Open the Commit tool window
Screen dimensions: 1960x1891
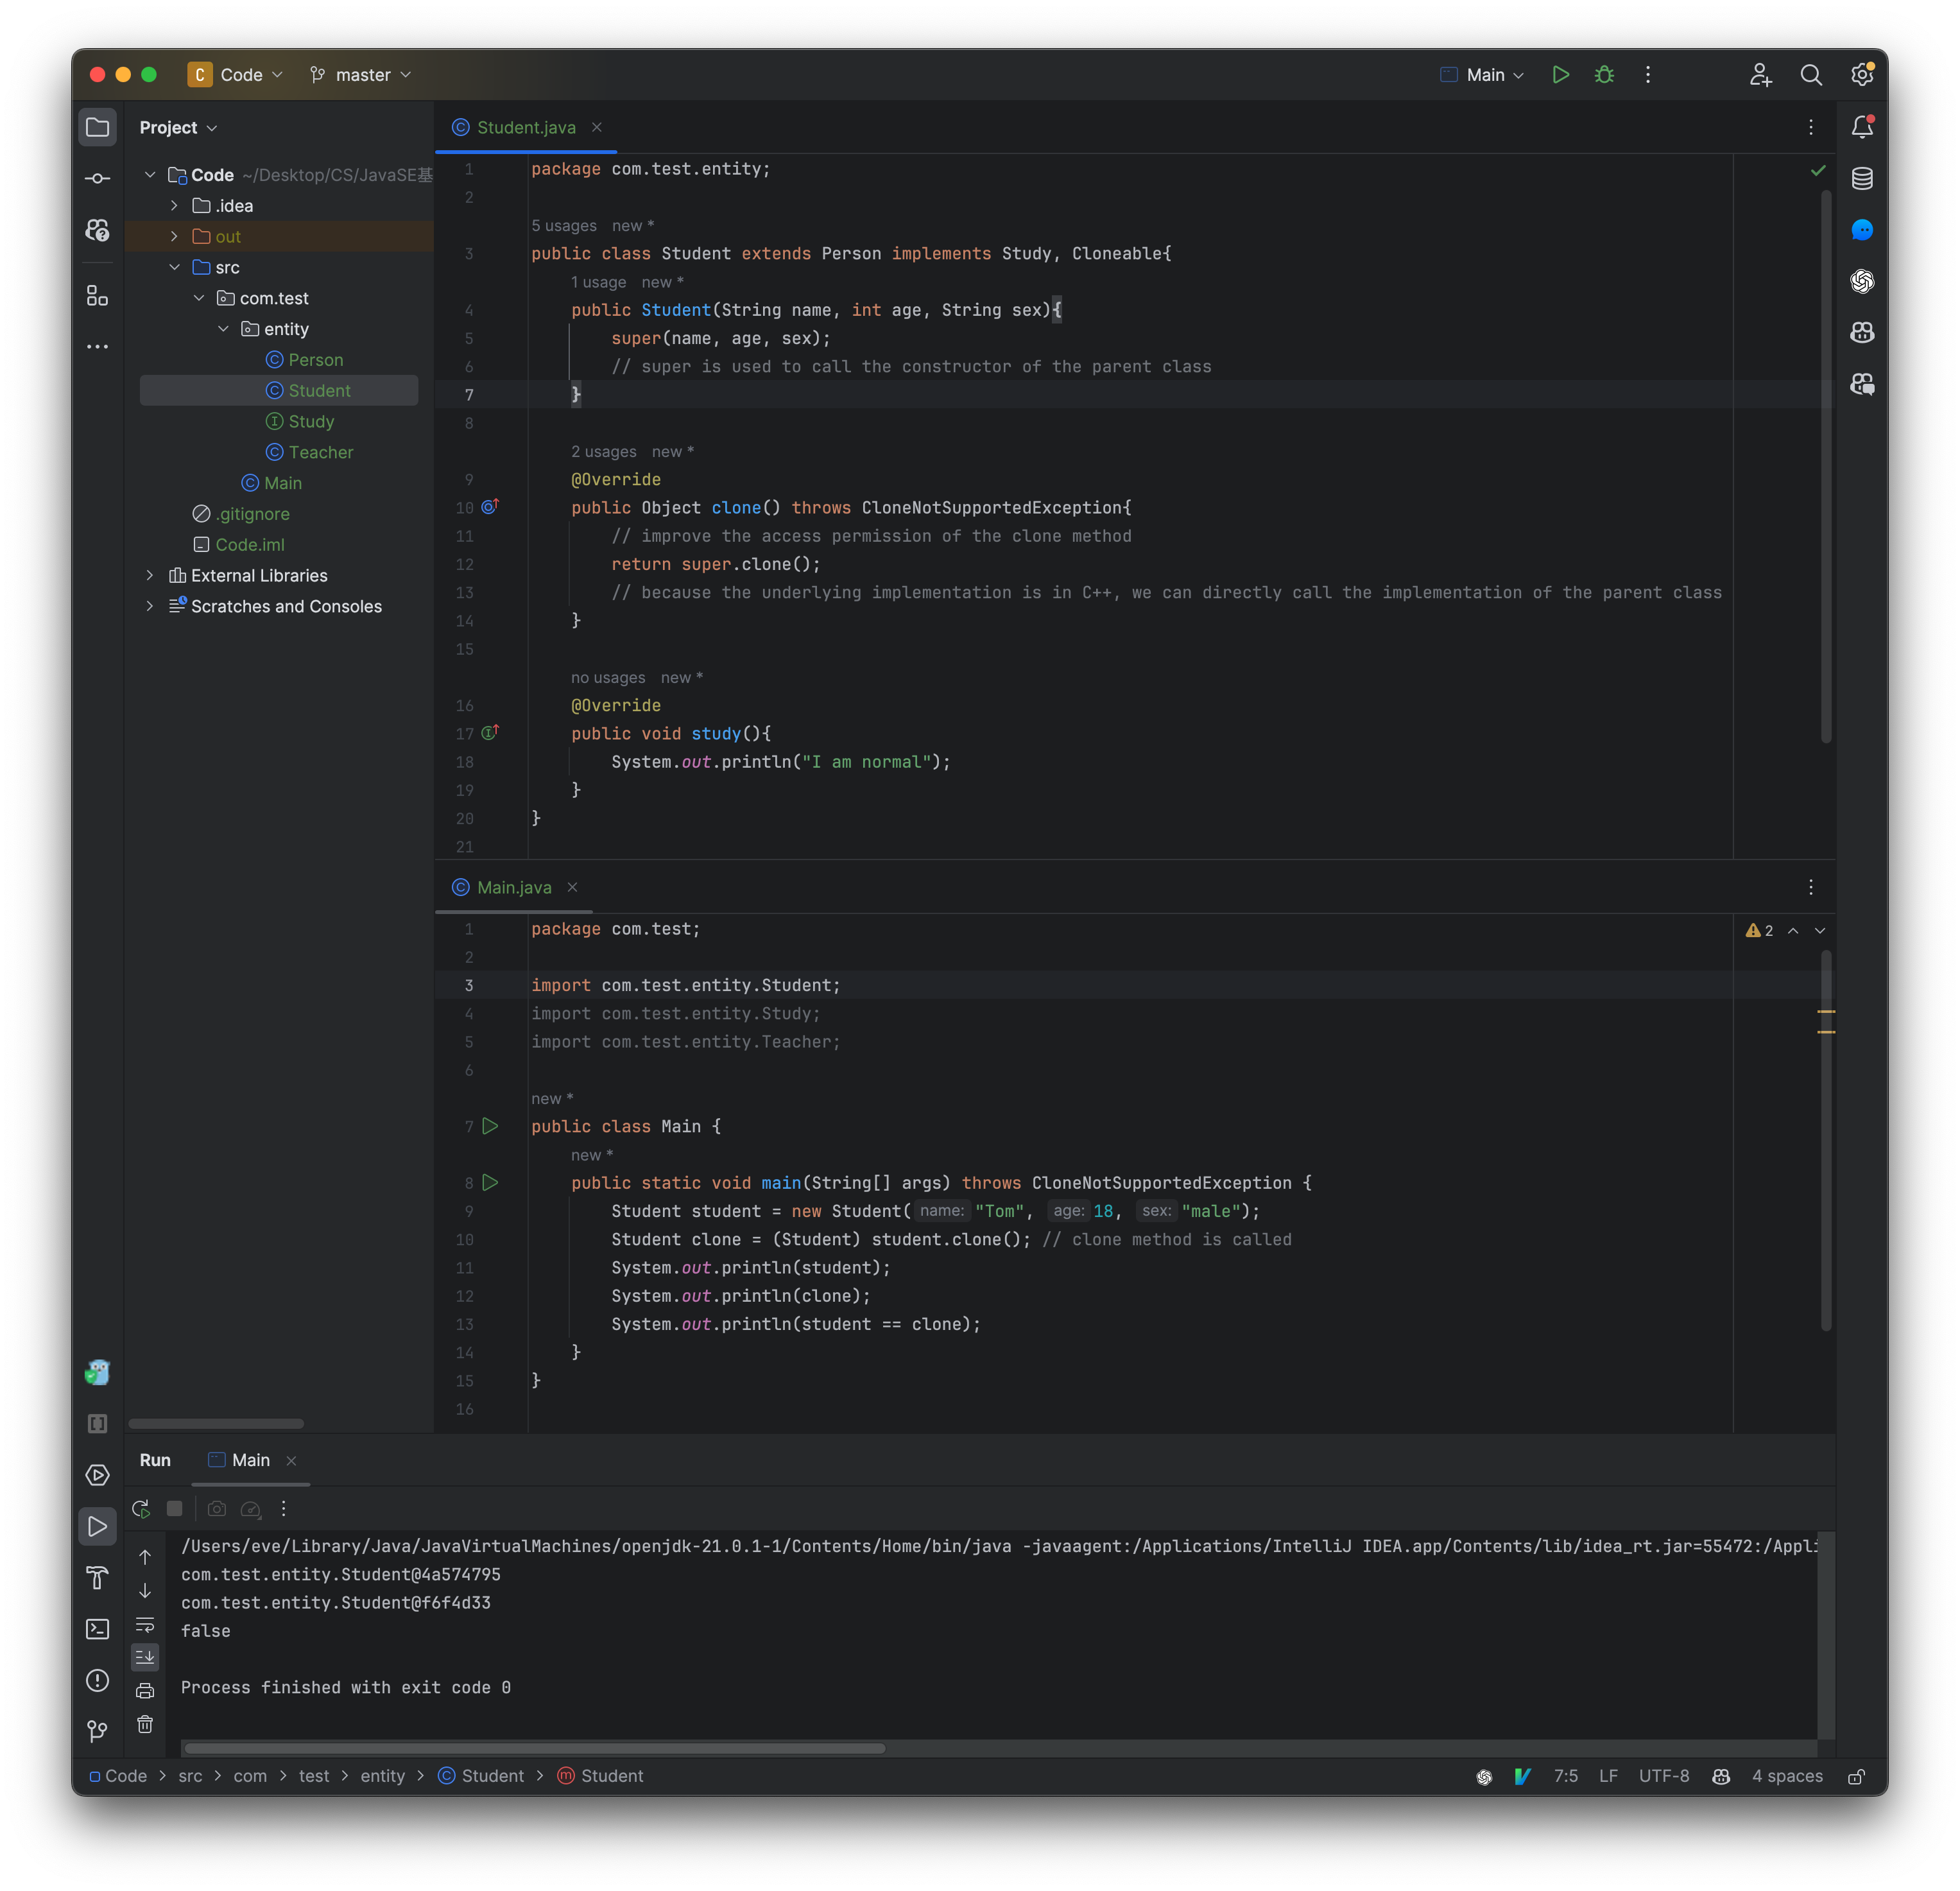[97, 177]
